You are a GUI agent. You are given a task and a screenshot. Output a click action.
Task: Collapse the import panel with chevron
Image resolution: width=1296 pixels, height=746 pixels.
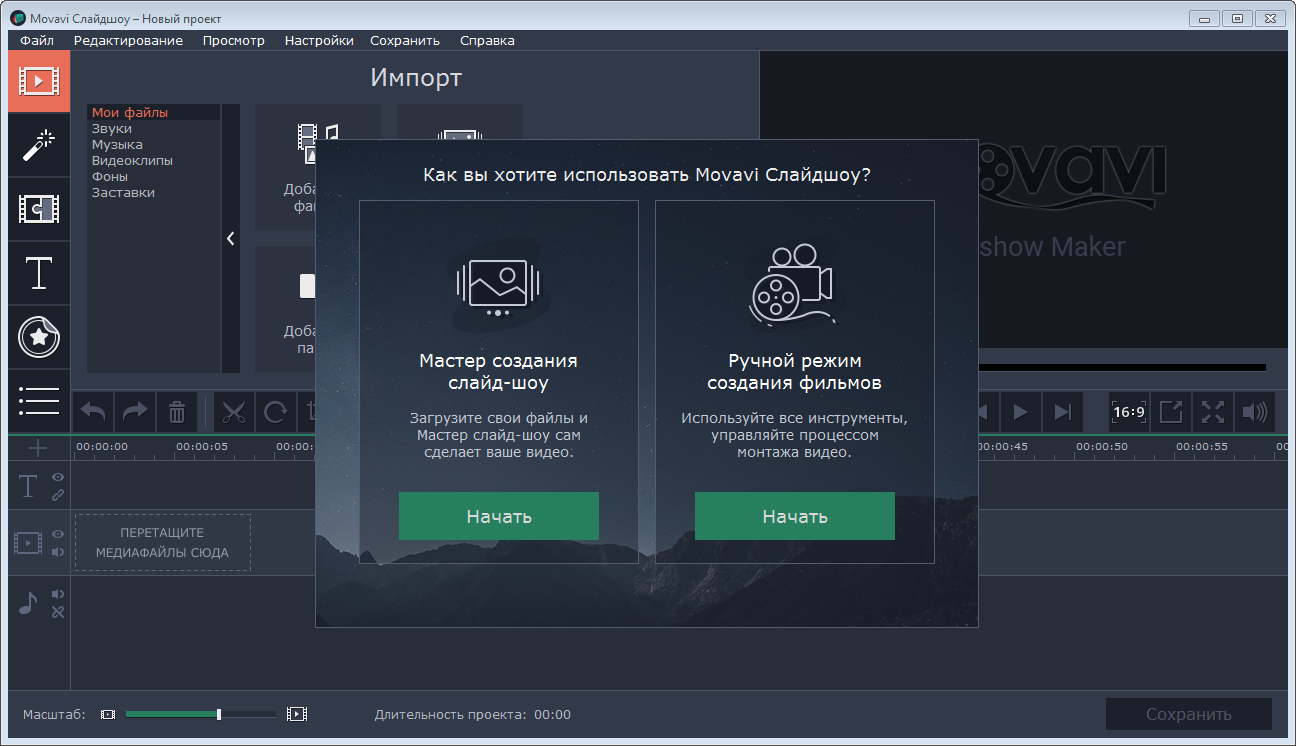(230, 238)
